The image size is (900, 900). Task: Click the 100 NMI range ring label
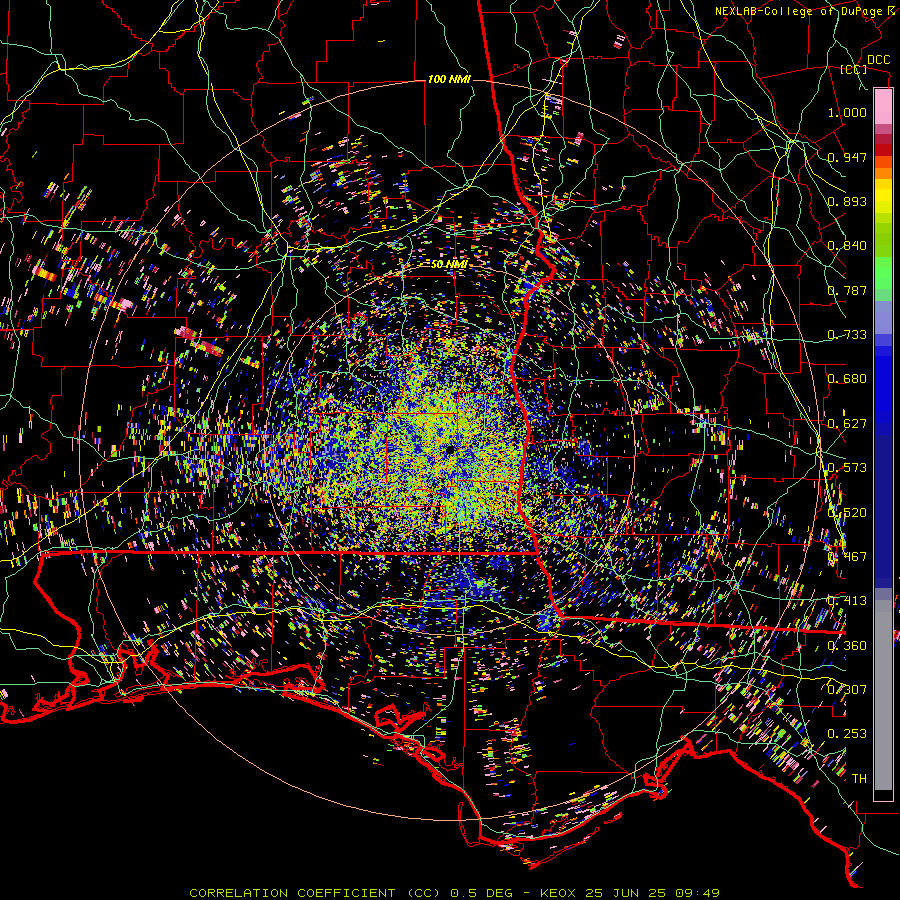pos(449,79)
